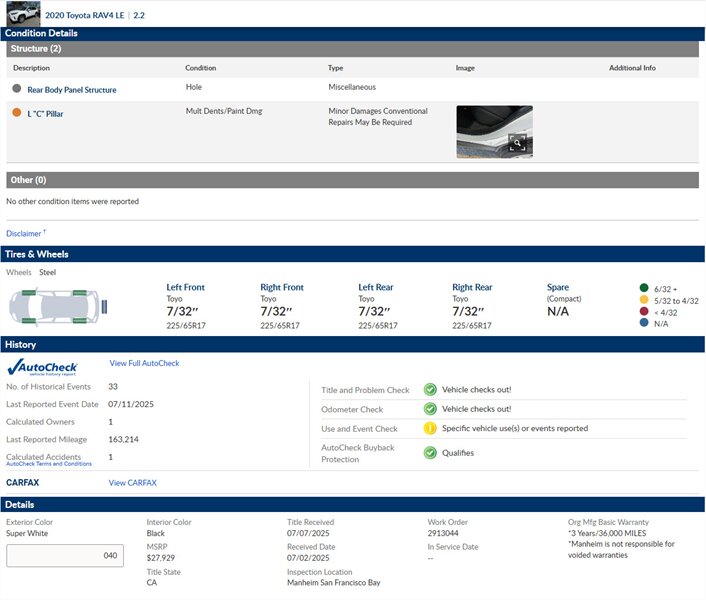The height and width of the screenshot is (600, 706).
Task: Select the Right Rear tire heading
Action: click(x=472, y=287)
